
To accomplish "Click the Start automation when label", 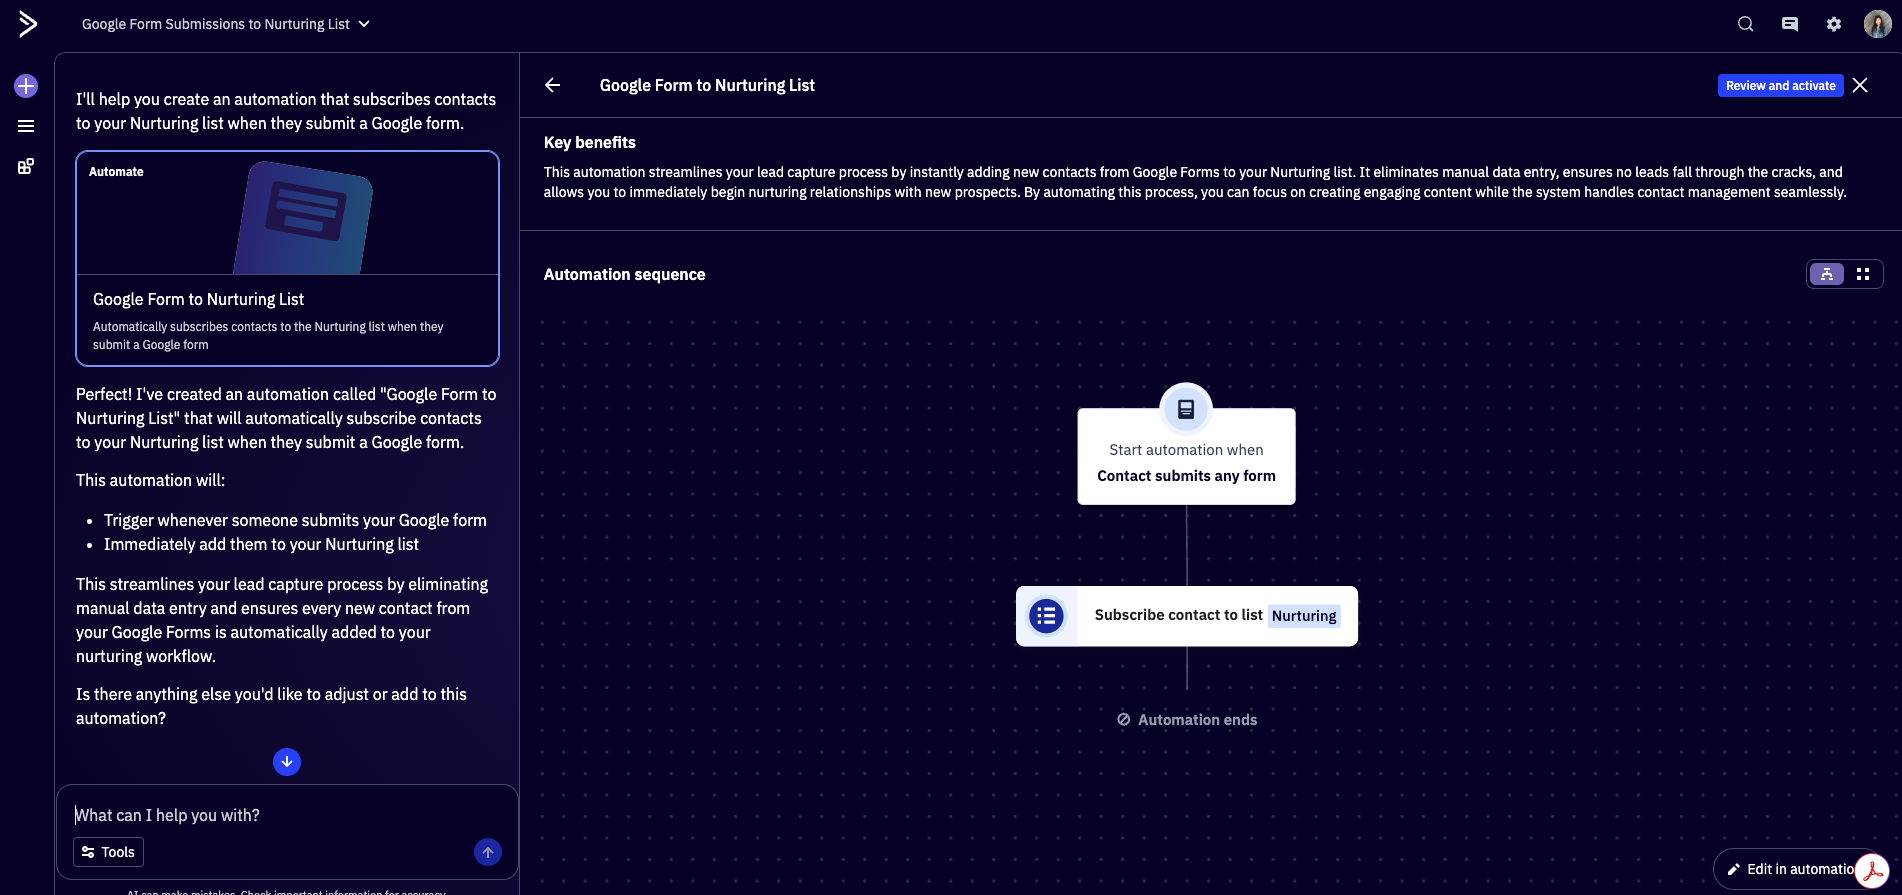I will tap(1186, 450).
